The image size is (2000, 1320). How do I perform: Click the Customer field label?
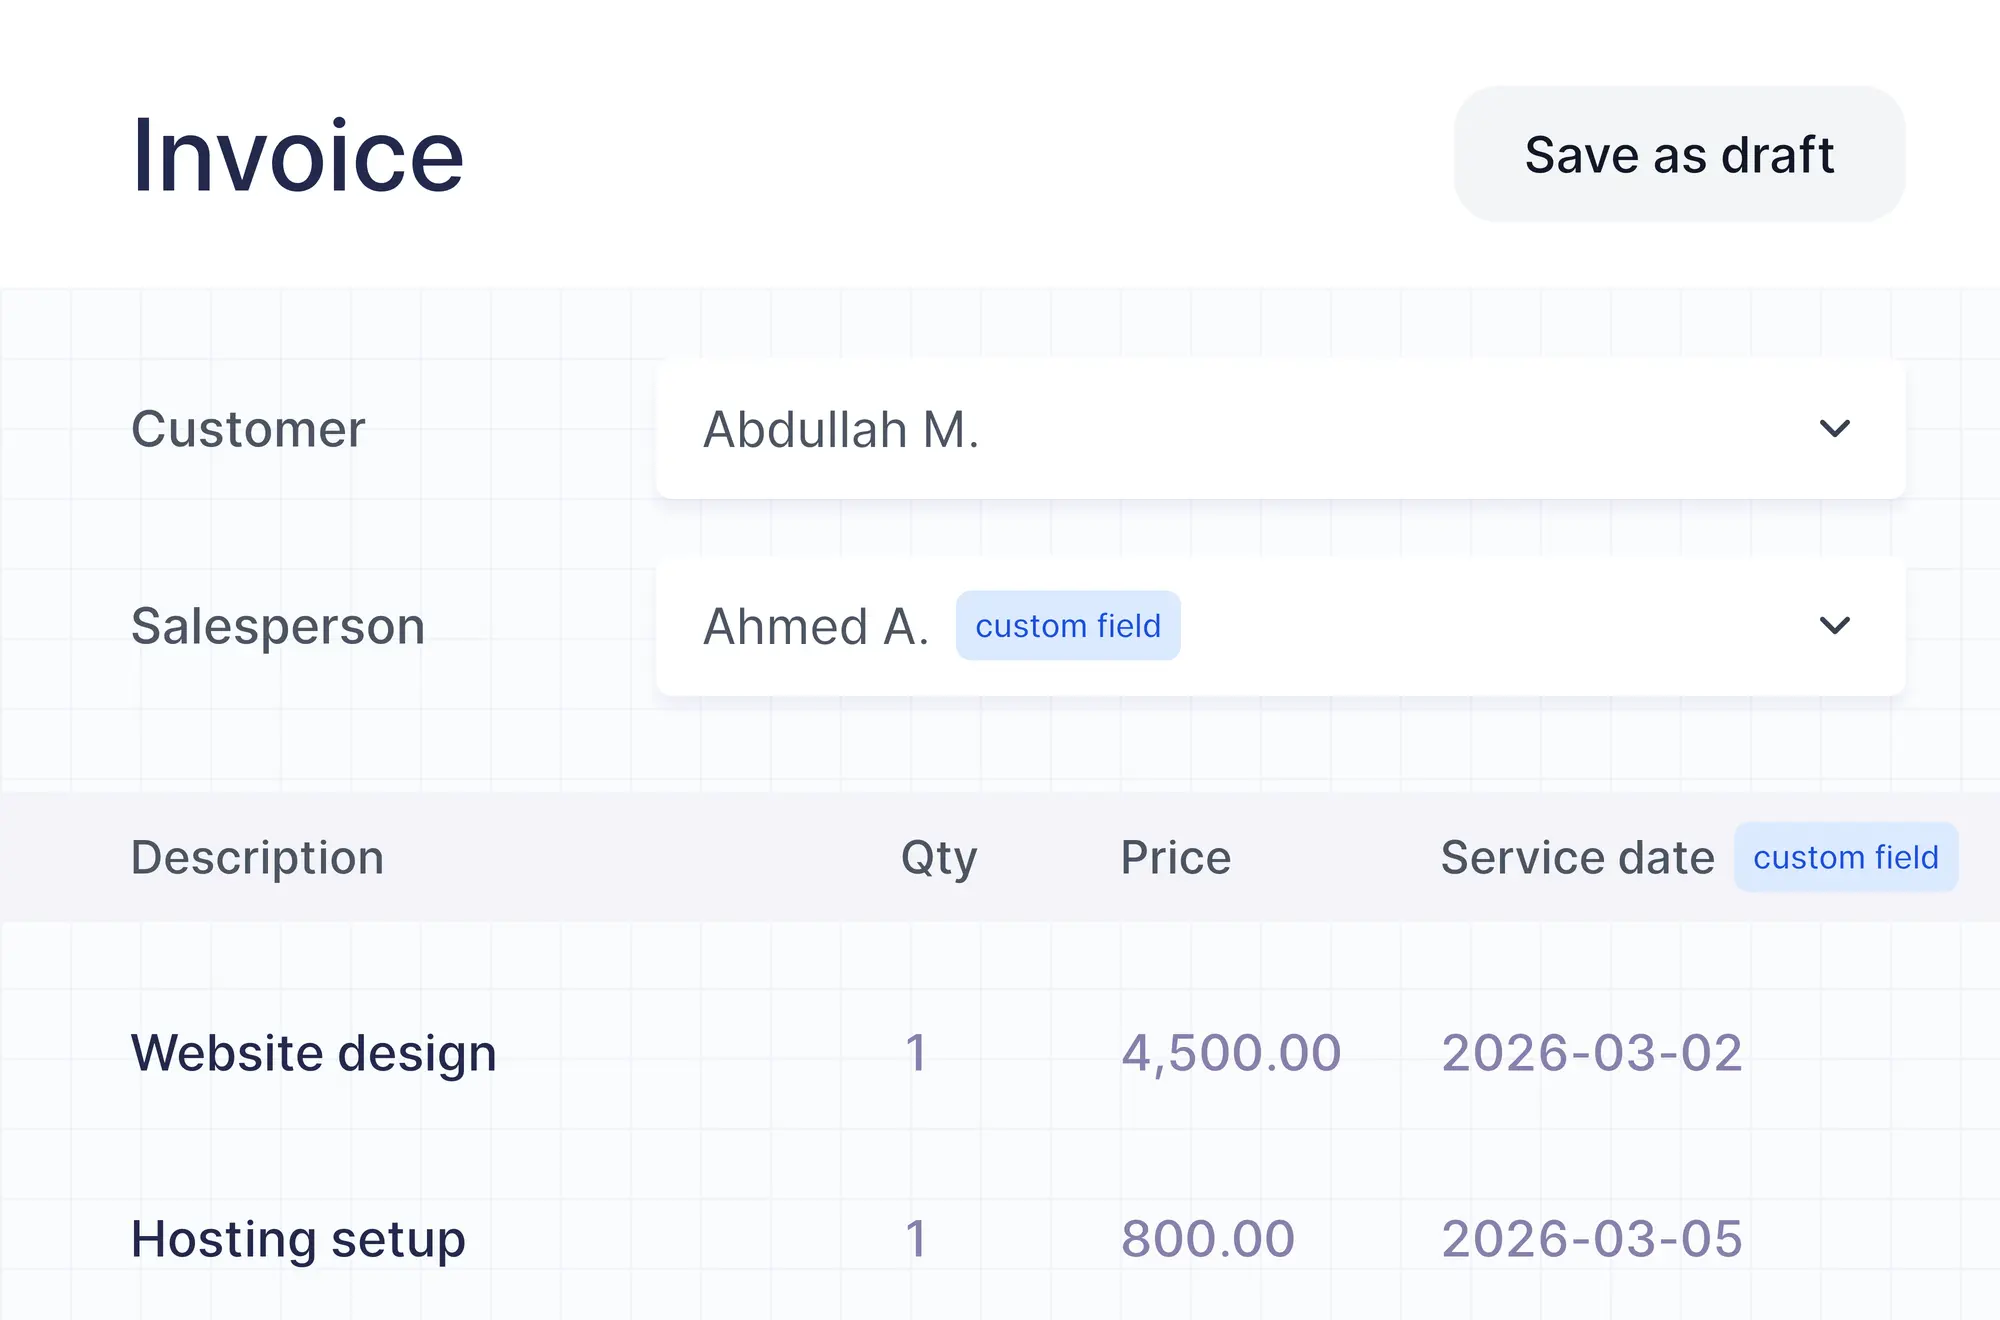click(x=248, y=429)
